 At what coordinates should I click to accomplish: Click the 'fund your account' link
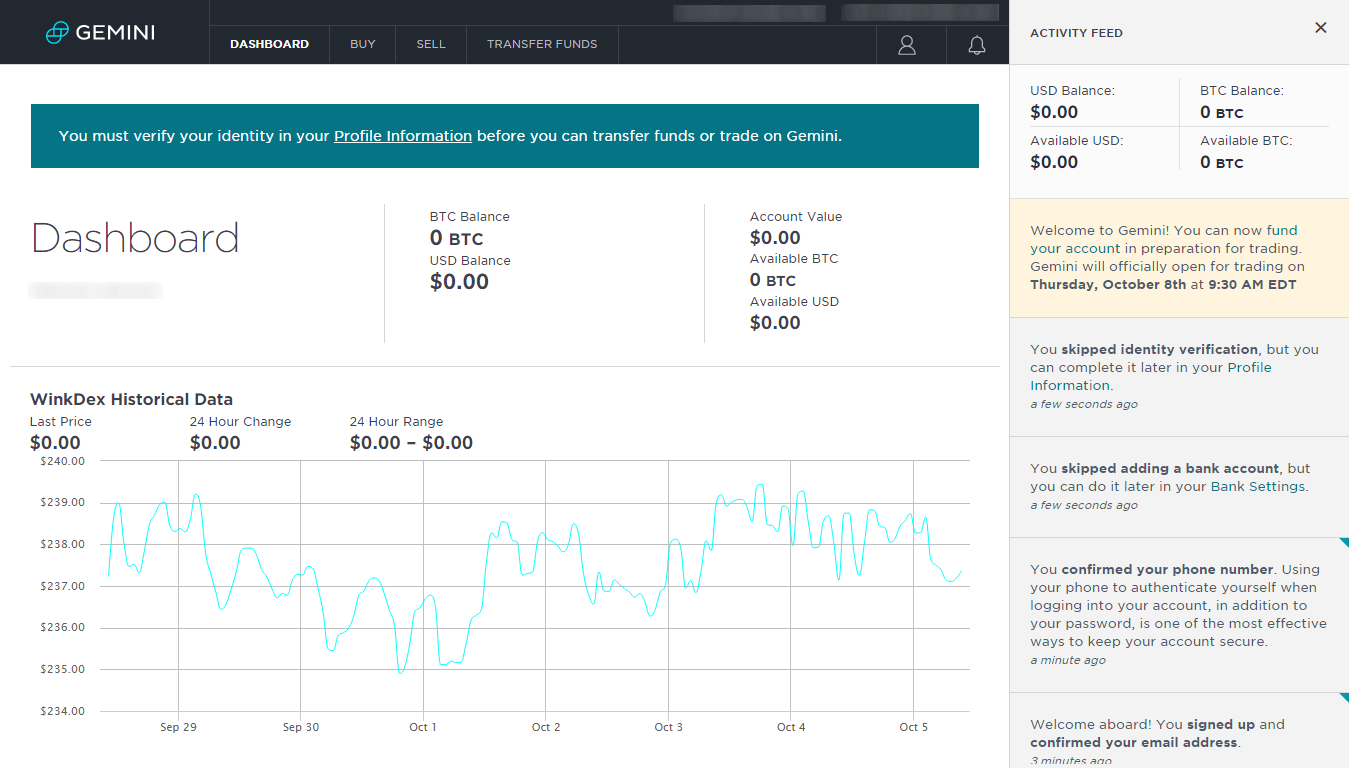1164,239
